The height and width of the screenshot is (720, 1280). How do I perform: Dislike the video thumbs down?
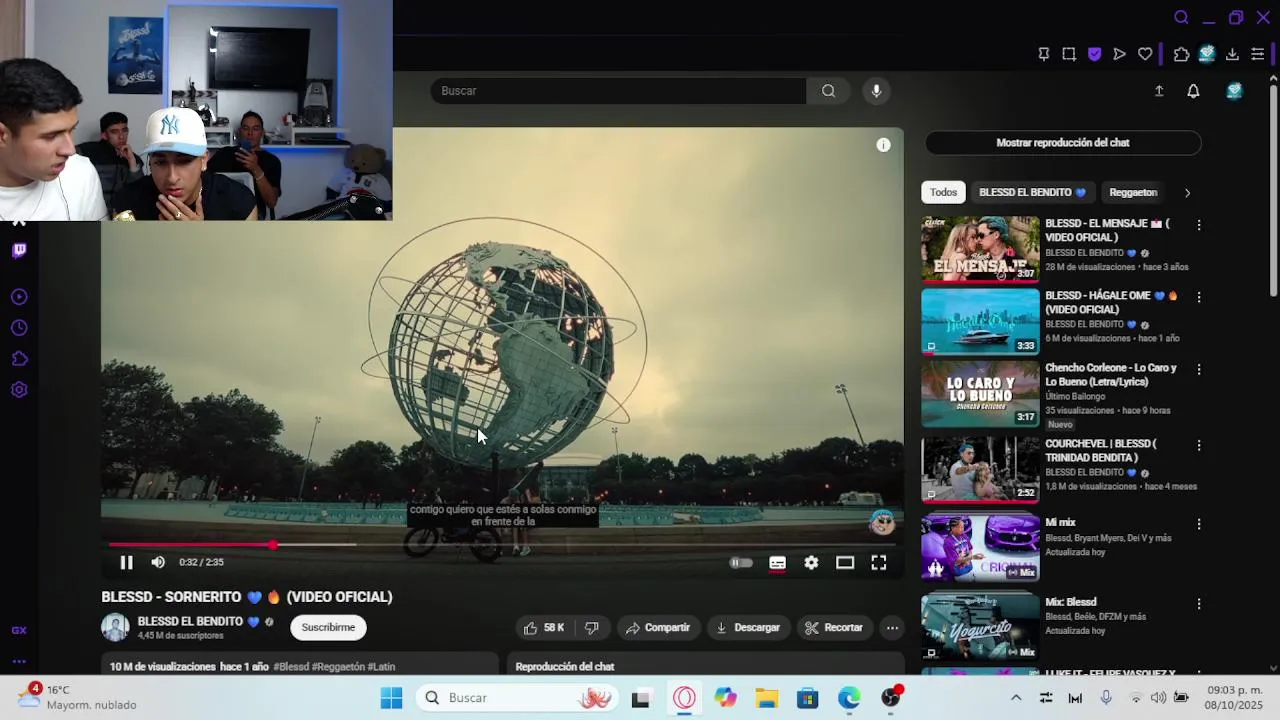(x=592, y=628)
